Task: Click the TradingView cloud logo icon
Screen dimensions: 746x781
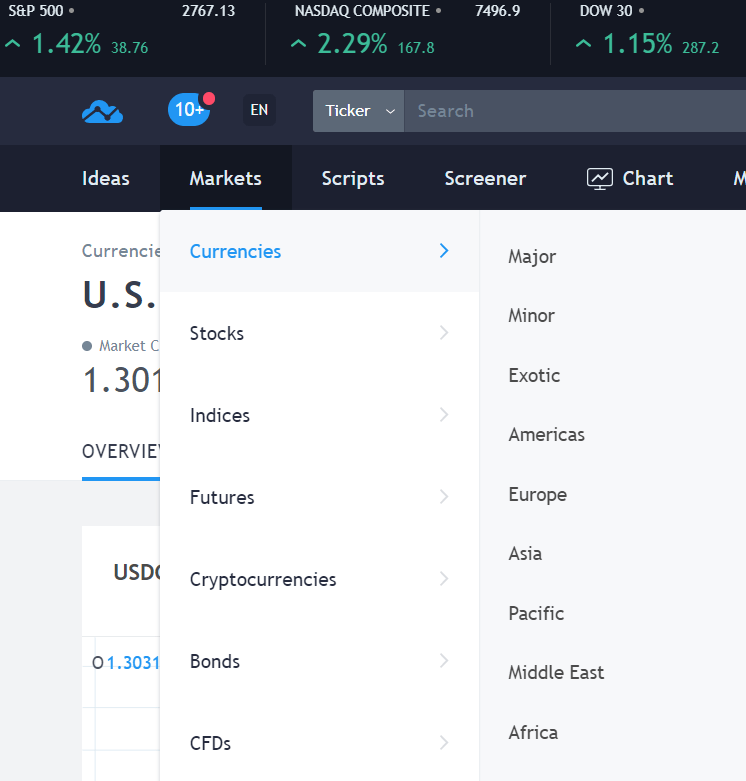Action: point(102,111)
